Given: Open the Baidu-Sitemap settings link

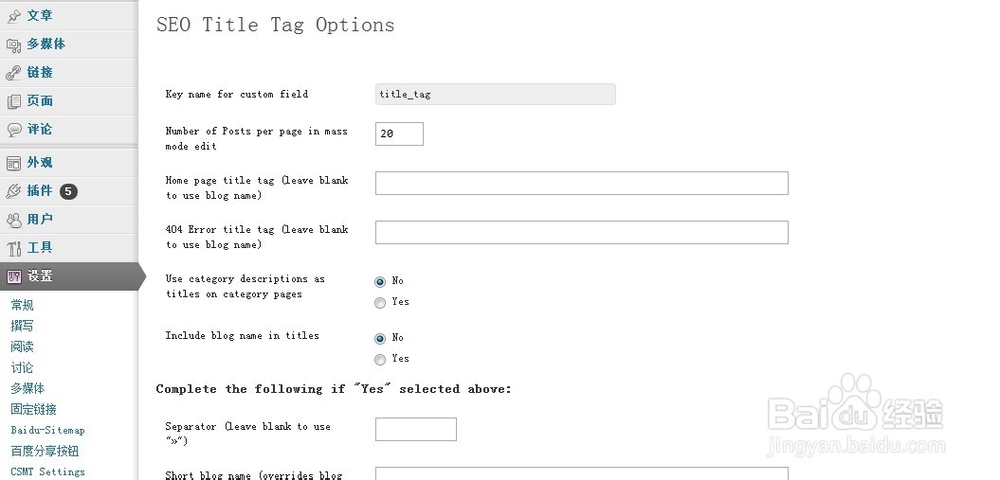Looking at the screenshot, I should pos(48,430).
